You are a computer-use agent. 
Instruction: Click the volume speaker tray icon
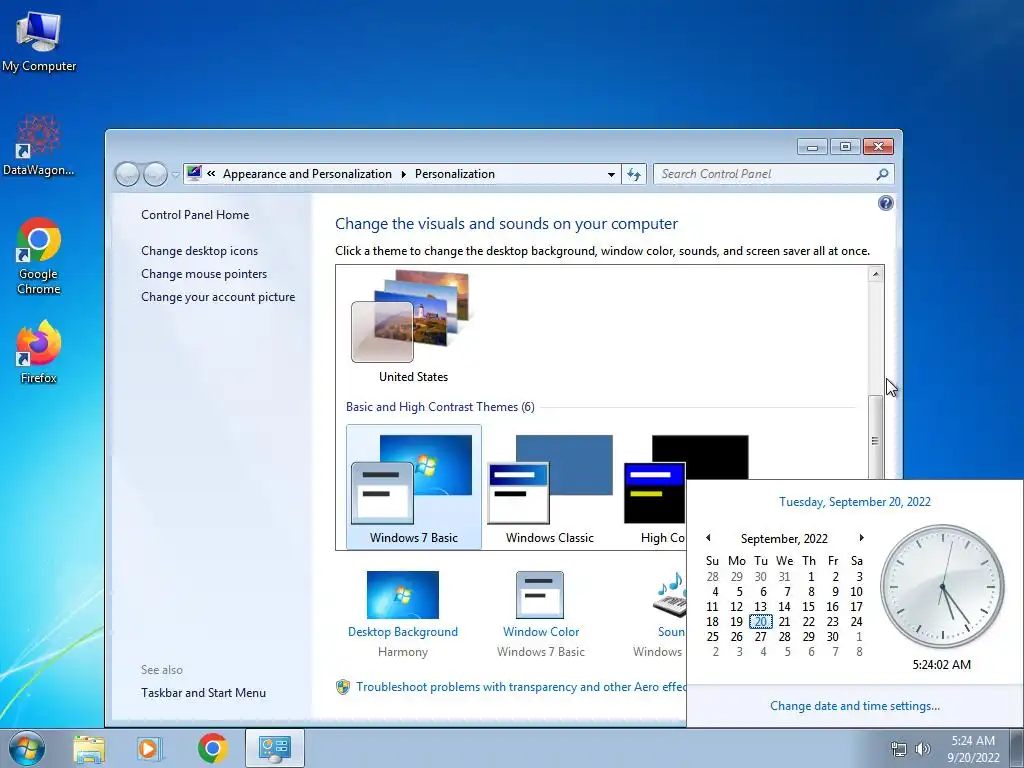click(x=922, y=749)
